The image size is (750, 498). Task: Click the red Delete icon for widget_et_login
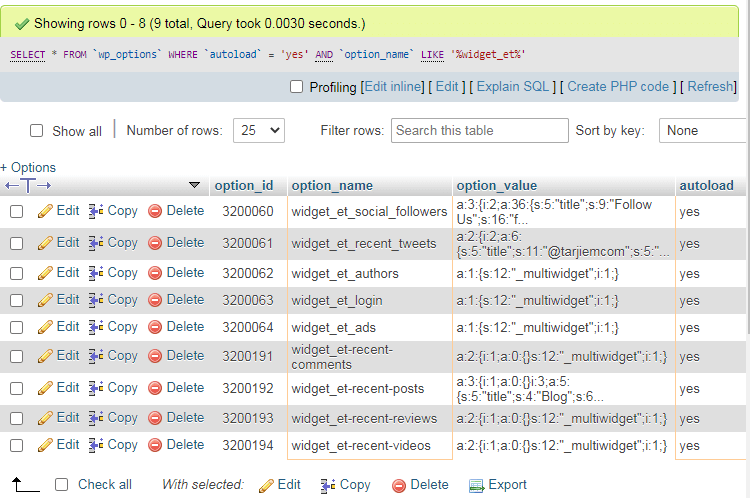pos(155,300)
